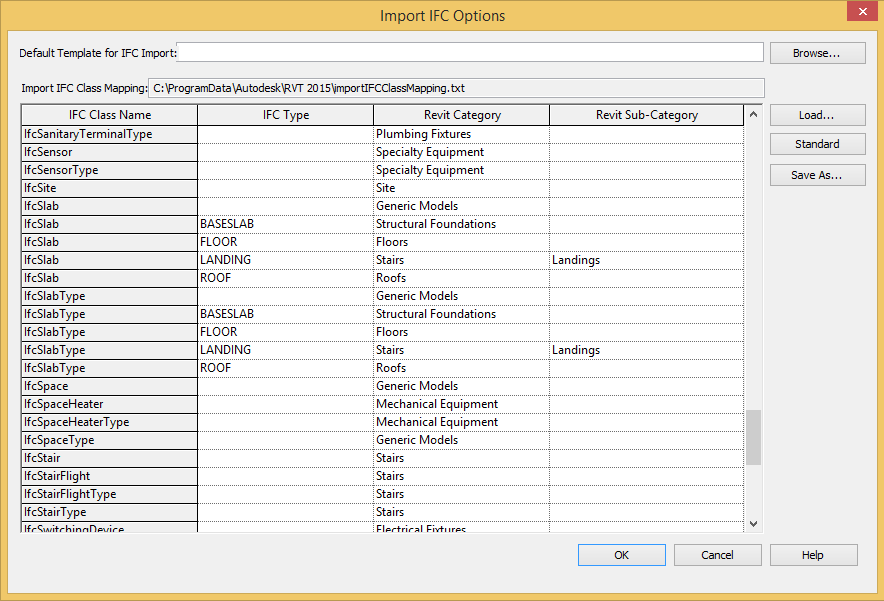Click the scrollbar up arrow of the table
This screenshot has width=884, height=601.
(x=753, y=114)
